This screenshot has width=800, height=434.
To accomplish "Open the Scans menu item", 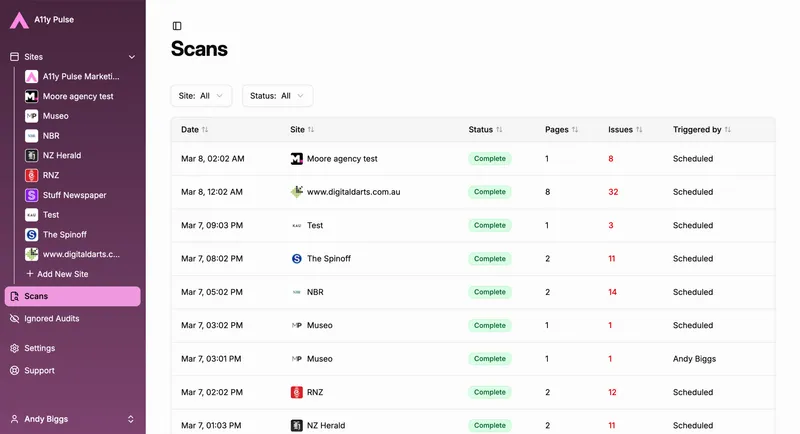I will click(72, 296).
